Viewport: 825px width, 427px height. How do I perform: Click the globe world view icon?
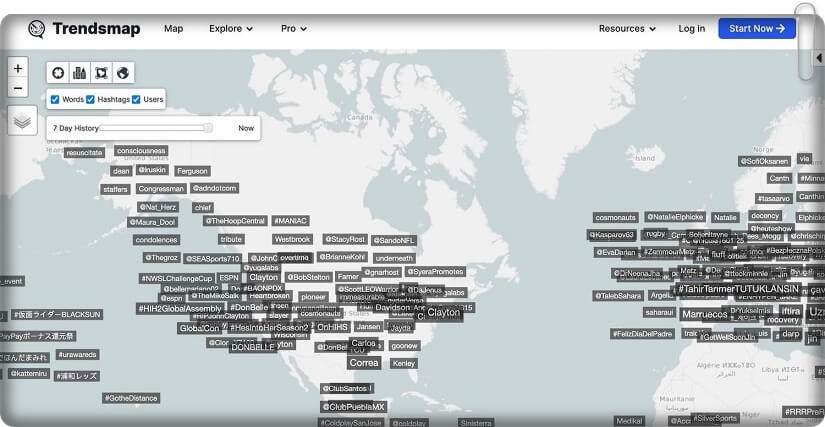pyautogui.click(x=123, y=73)
